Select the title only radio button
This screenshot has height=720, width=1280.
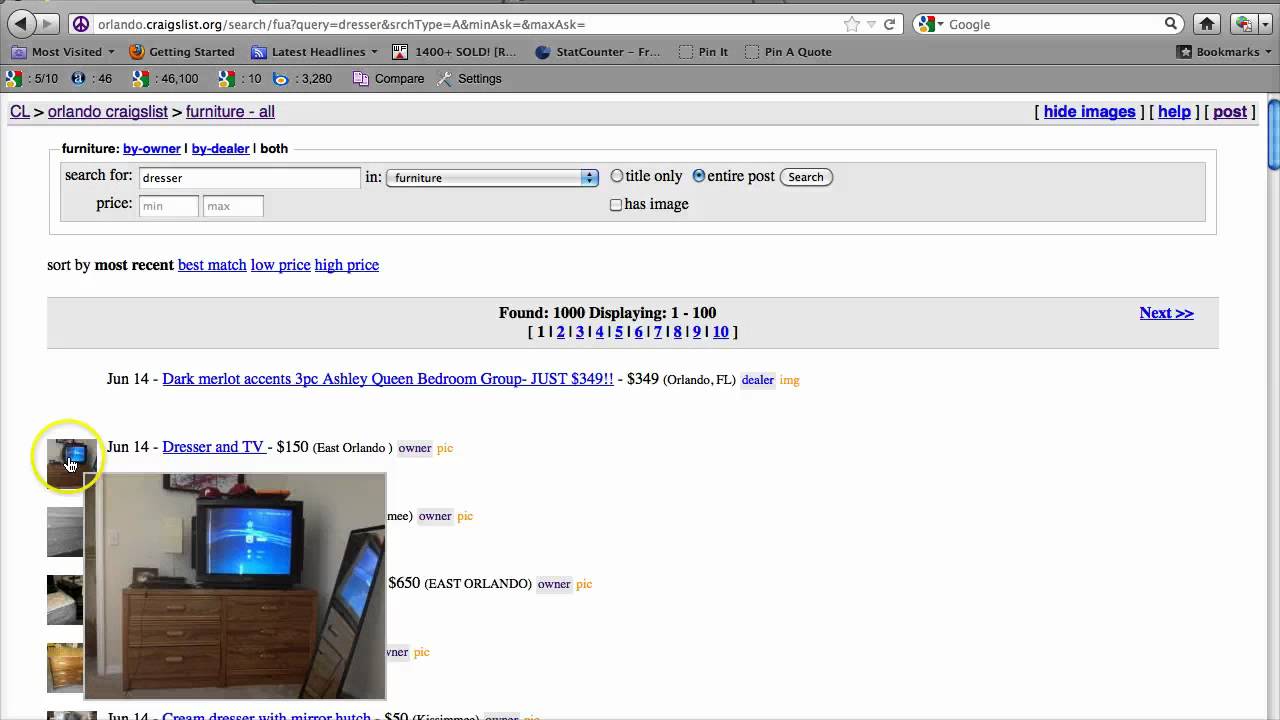pyautogui.click(x=617, y=176)
